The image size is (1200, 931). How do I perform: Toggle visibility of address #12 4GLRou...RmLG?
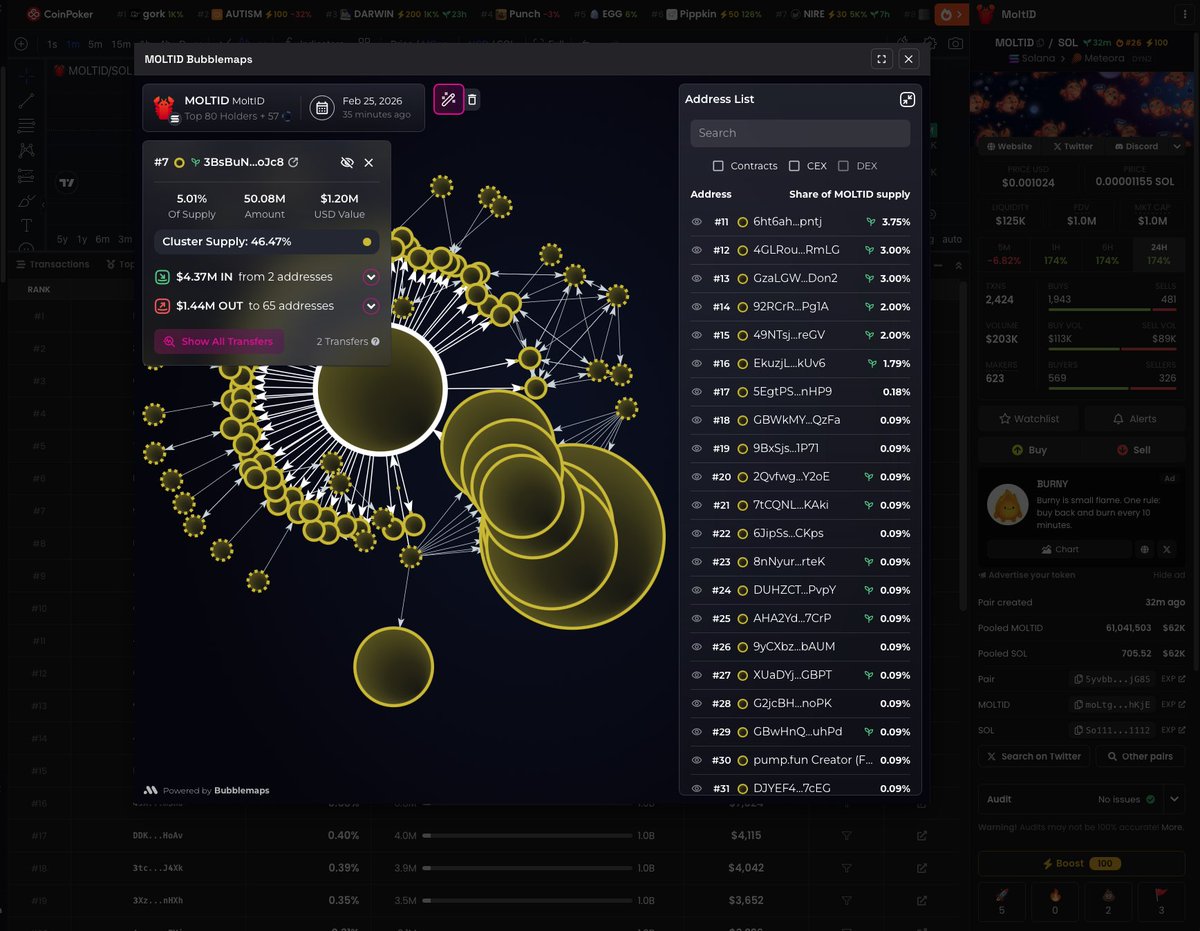pos(697,250)
